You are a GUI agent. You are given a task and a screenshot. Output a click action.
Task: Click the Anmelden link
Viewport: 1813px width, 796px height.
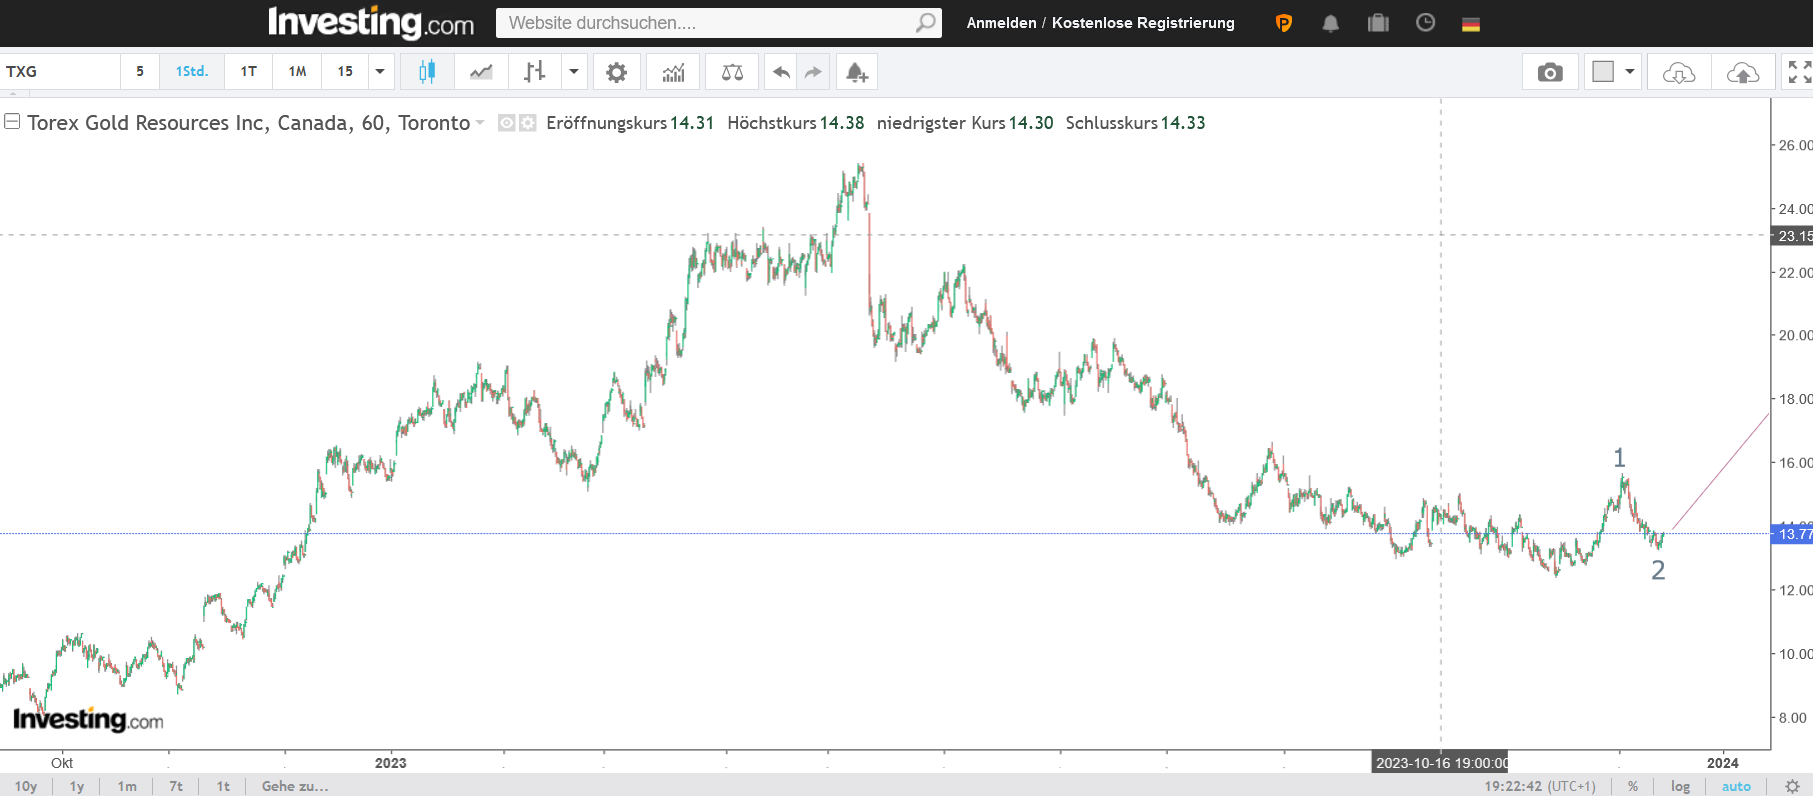coord(1001,23)
